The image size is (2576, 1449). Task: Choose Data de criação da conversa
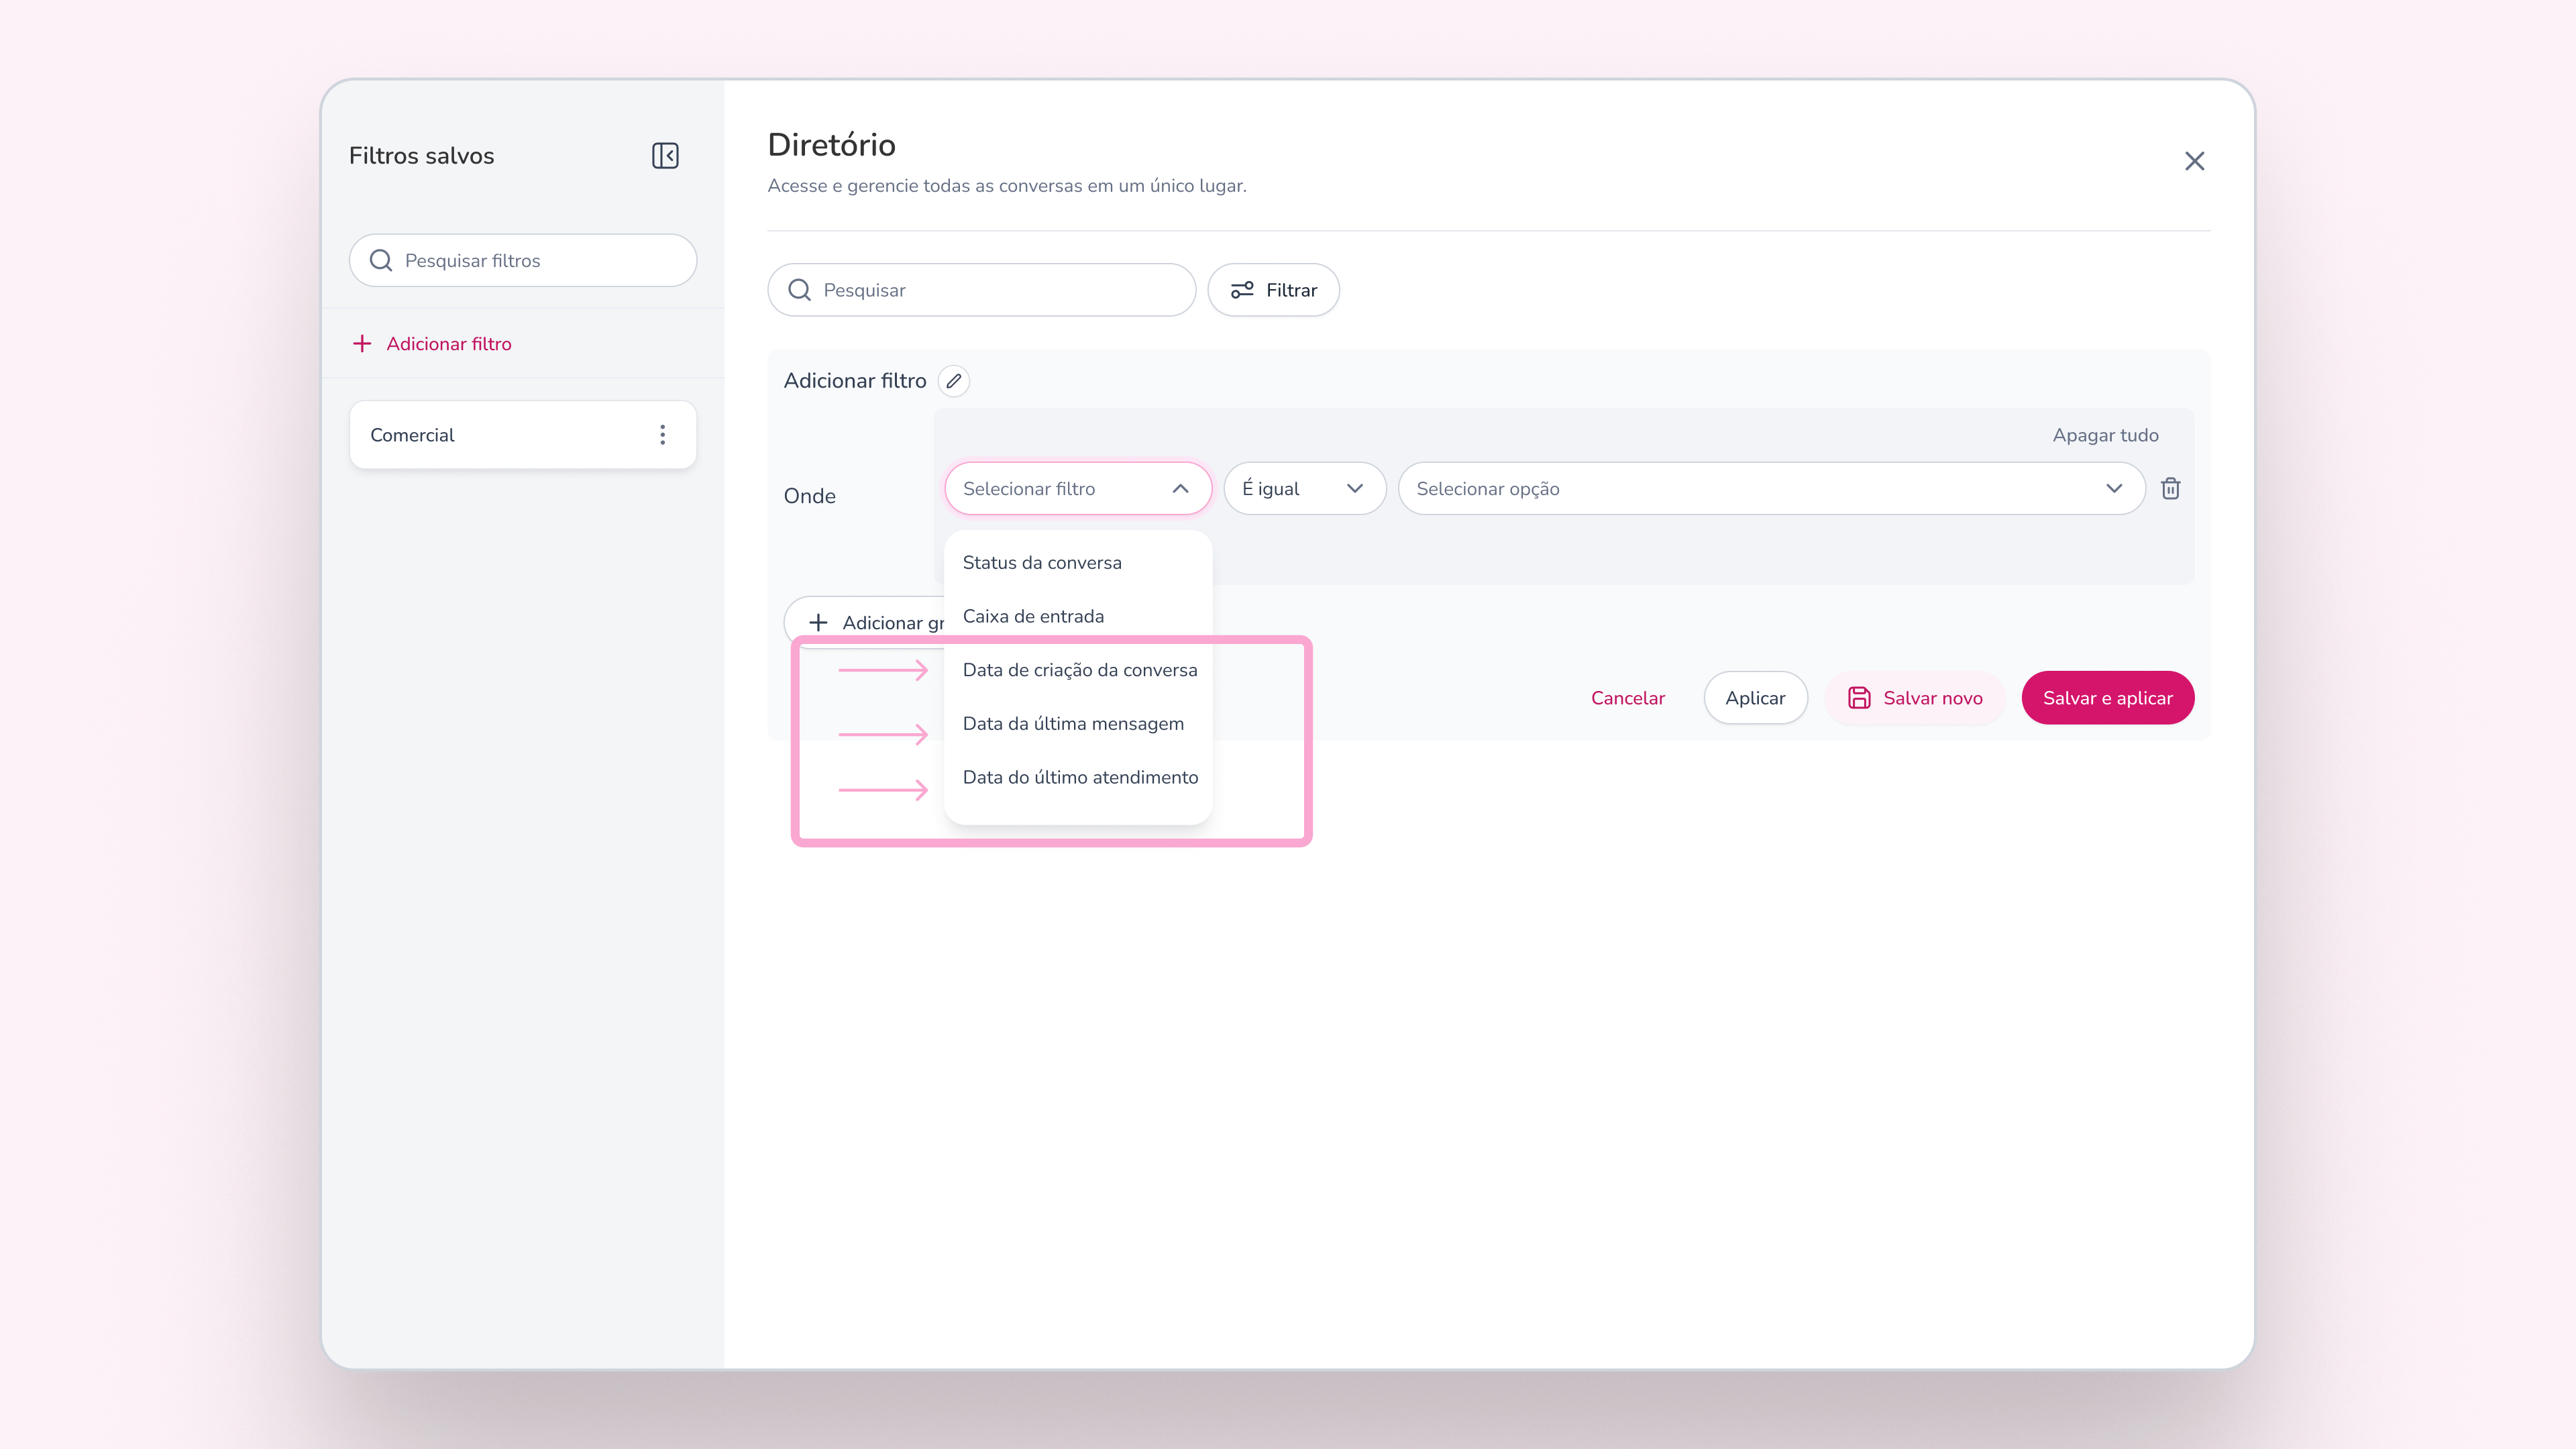1078,670
